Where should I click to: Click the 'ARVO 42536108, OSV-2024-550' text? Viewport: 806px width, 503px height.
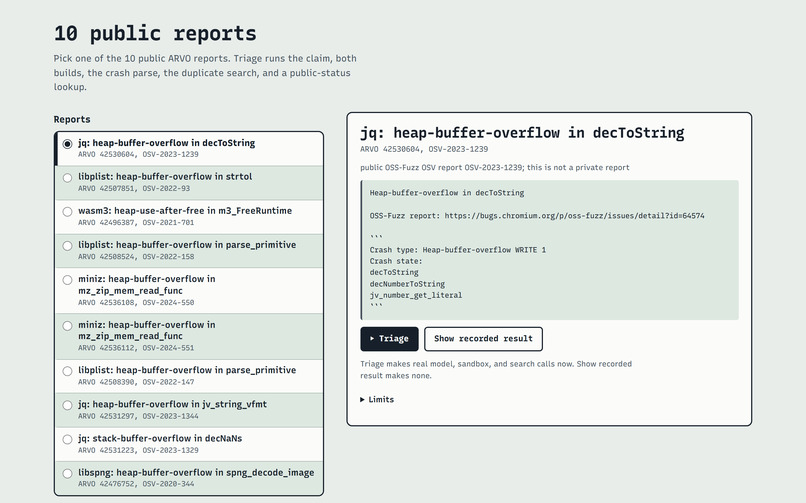(136, 303)
